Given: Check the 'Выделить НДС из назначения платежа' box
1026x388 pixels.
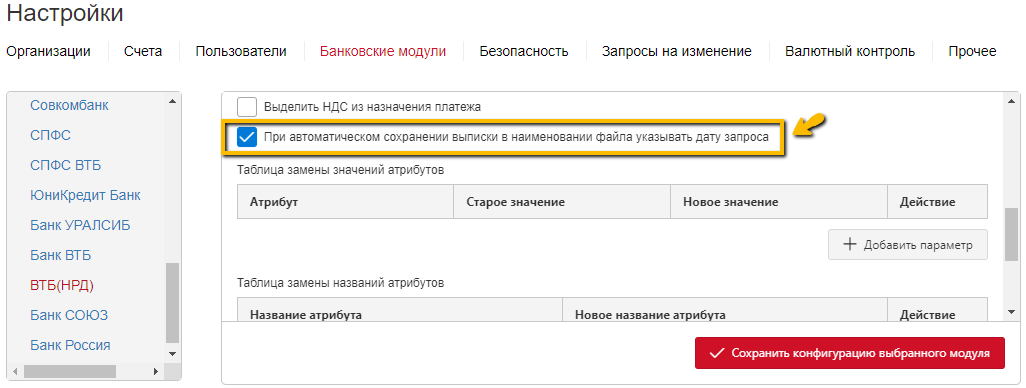Looking at the screenshot, I should pyautogui.click(x=247, y=107).
